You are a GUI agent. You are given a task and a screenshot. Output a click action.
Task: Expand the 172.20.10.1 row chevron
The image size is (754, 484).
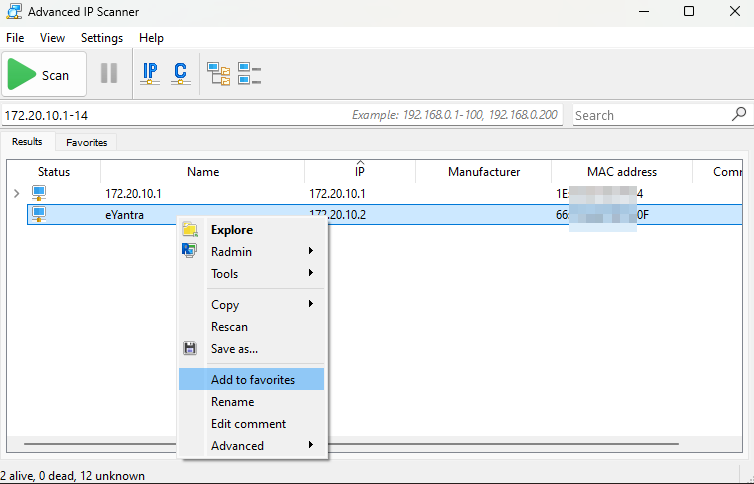coord(17,194)
